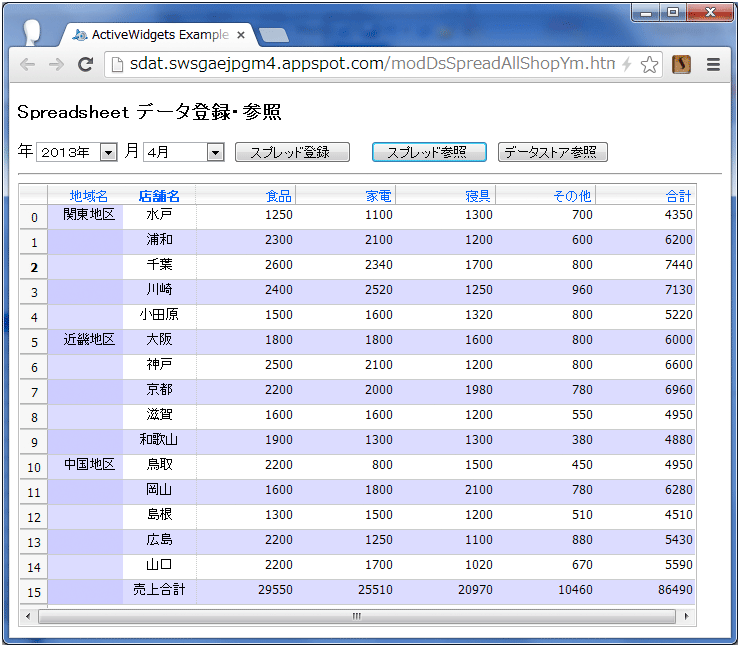The image size is (738, 647).
Task: Go back with the browser back arrow
Action: (27, 64)
